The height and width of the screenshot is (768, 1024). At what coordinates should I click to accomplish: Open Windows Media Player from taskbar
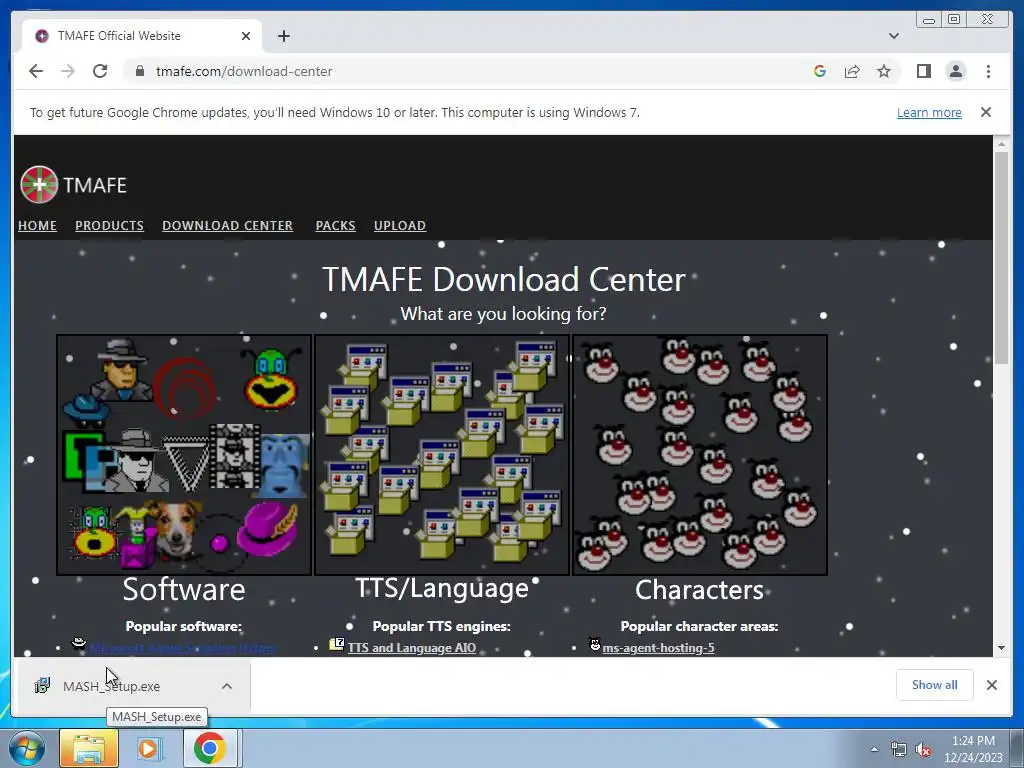[149, 749]
